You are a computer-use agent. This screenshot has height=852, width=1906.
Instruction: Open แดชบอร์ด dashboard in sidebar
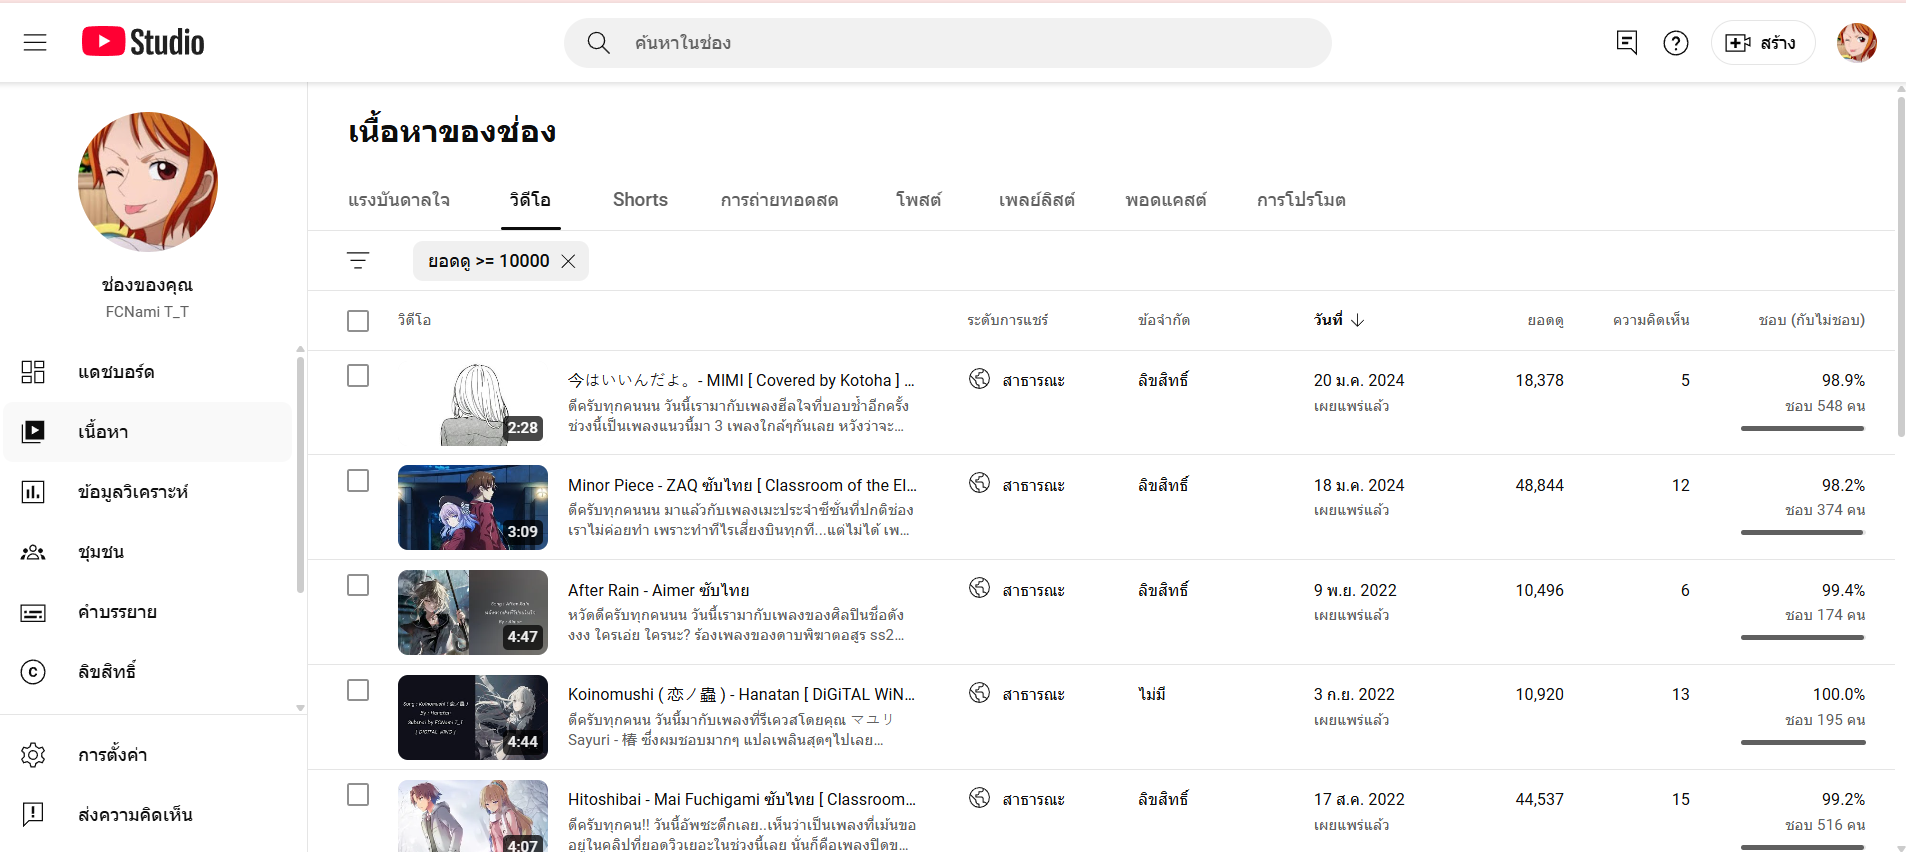(148, 372)
